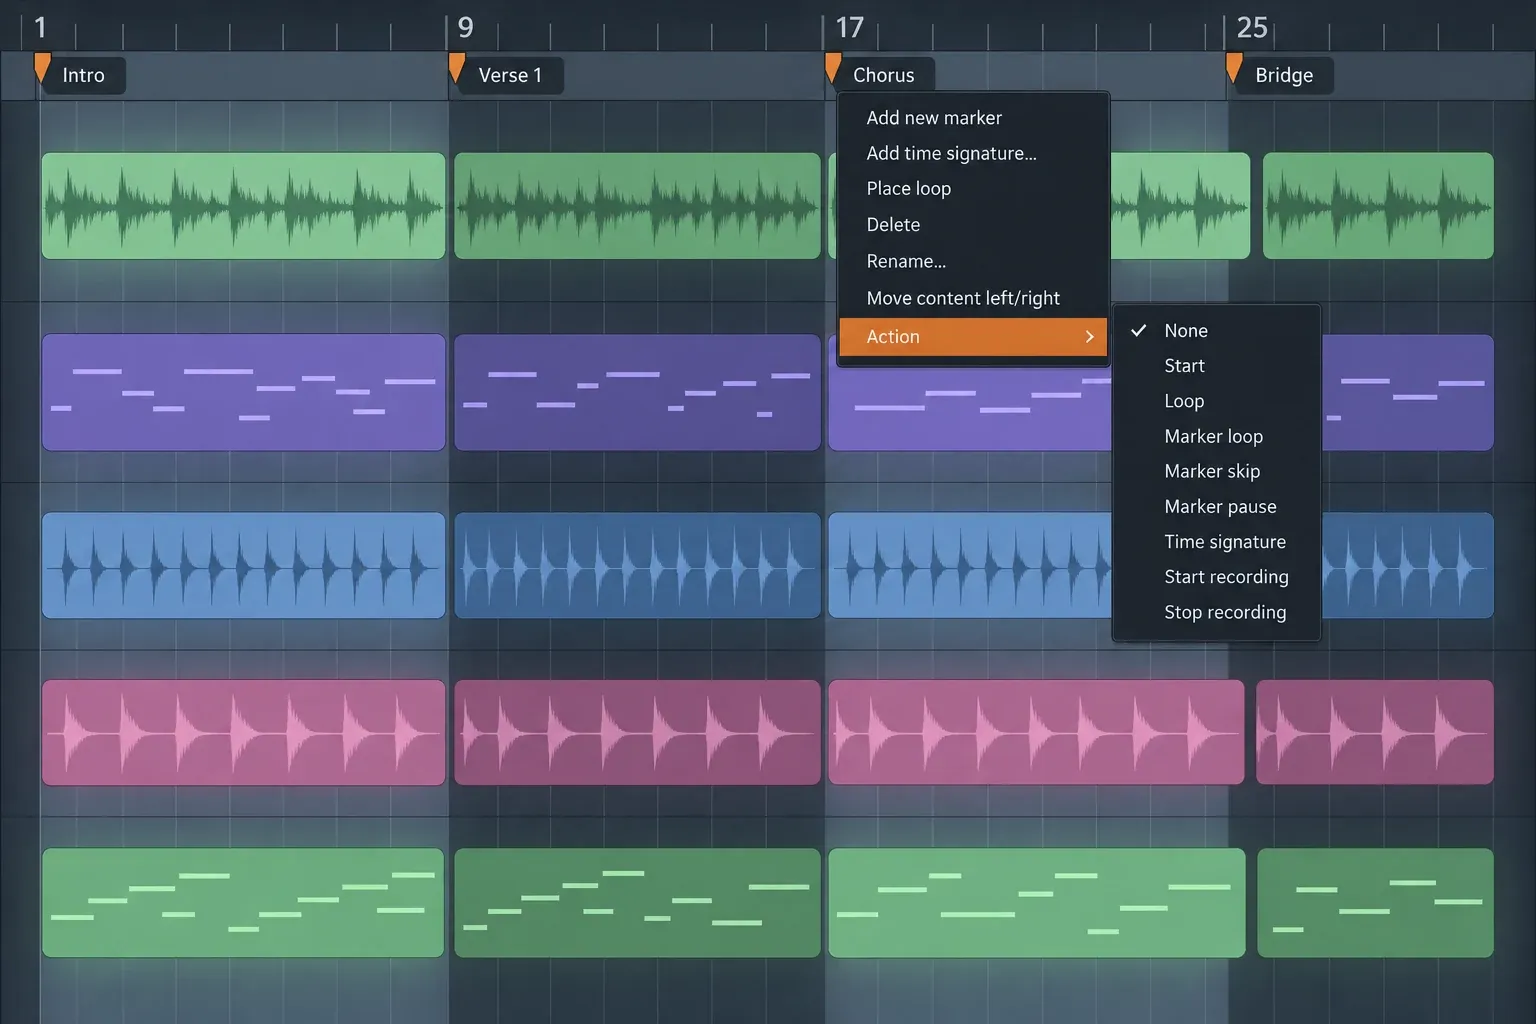This screenshot has width=1536, height=1024.
Task: Click bar 17 on the ruler
Action: [x=849, y=27]
